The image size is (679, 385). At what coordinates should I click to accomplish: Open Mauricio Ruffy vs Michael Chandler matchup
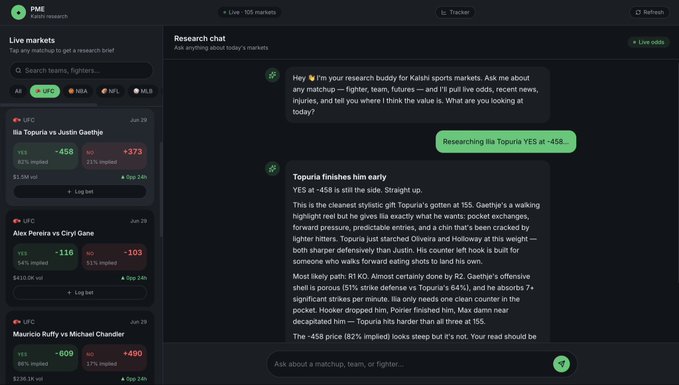pyautogui.click(x=68, y=334)
